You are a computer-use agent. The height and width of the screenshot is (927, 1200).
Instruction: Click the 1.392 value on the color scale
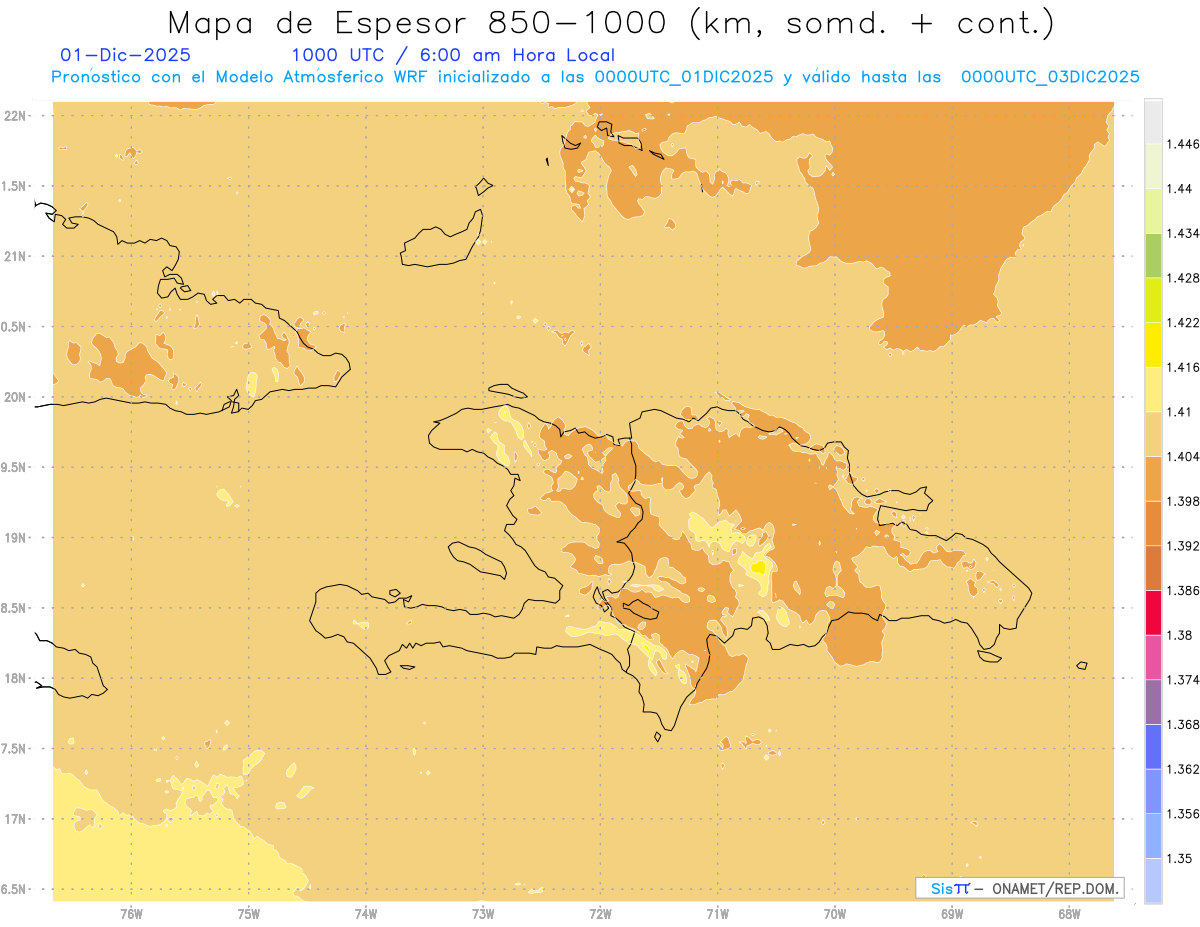1182,546
